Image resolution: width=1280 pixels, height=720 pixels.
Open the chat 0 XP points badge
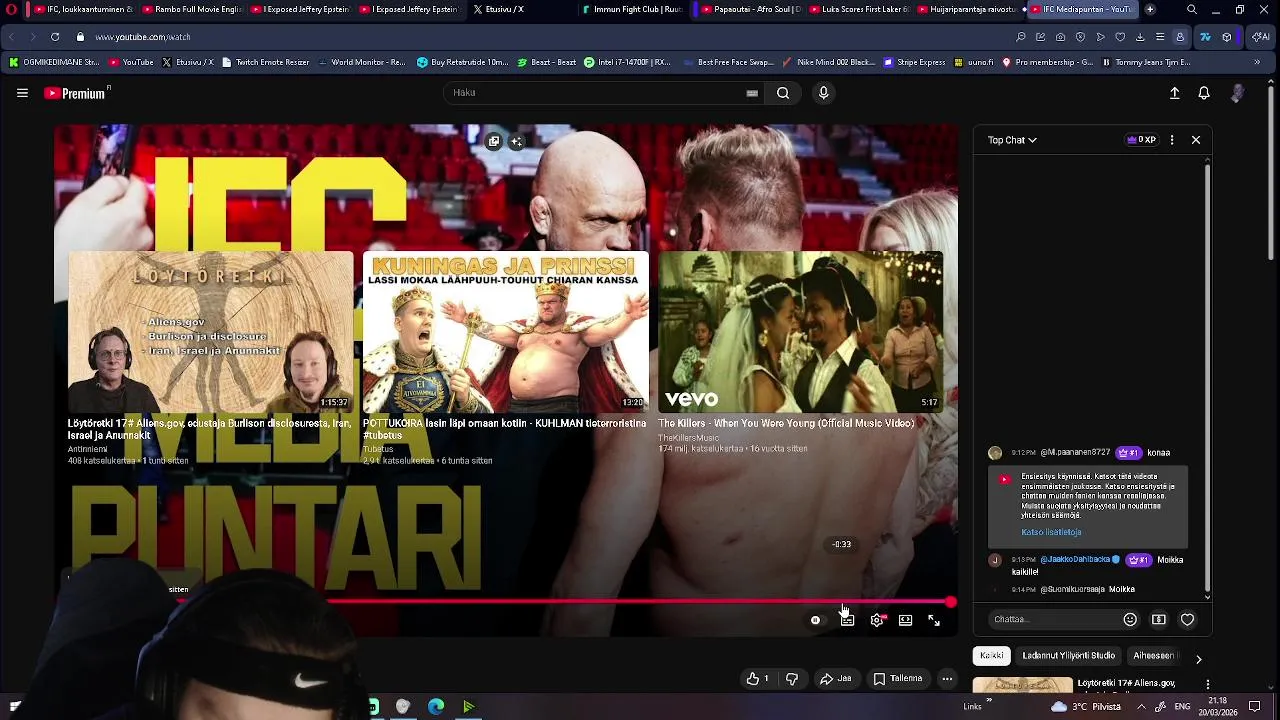pos(1141,140)
